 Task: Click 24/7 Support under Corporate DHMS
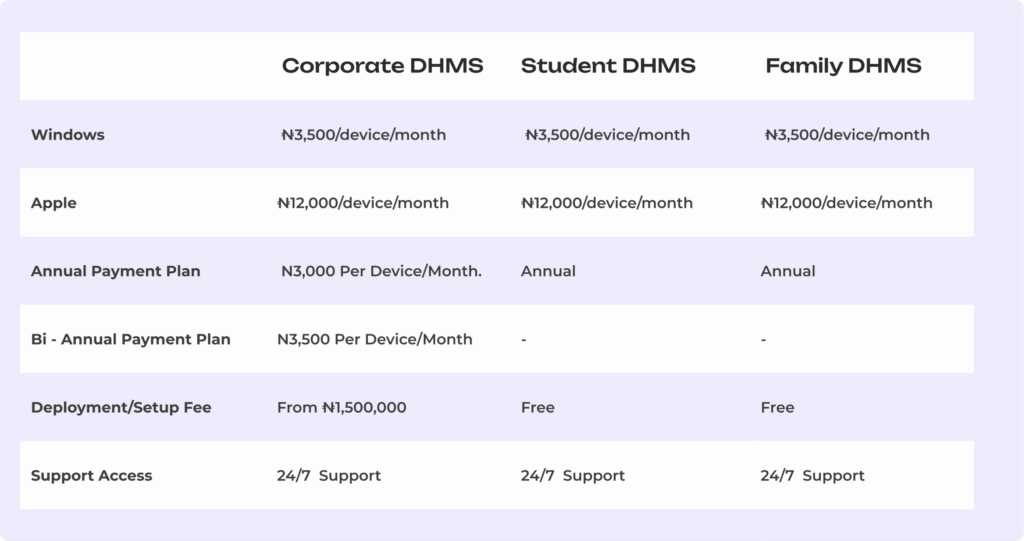pyautogui.click(x=329, y=475)
